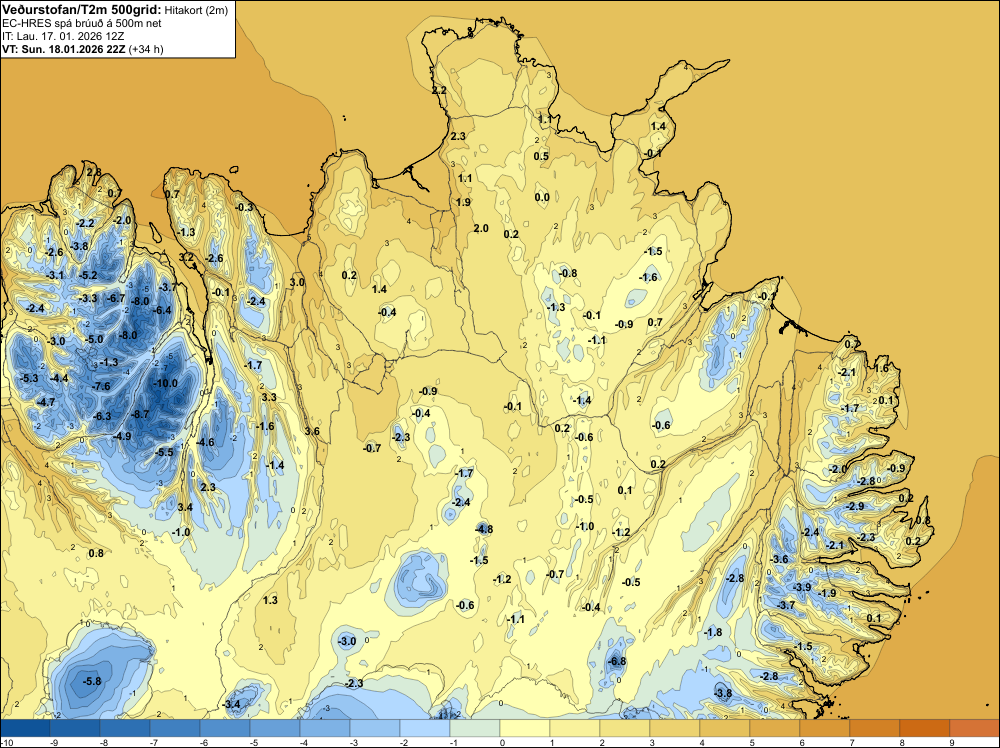The width and height of the screenshot is (1000, 748).
Task: Click the legend swatch between 0 and 1
Action: tap(525, 728)
